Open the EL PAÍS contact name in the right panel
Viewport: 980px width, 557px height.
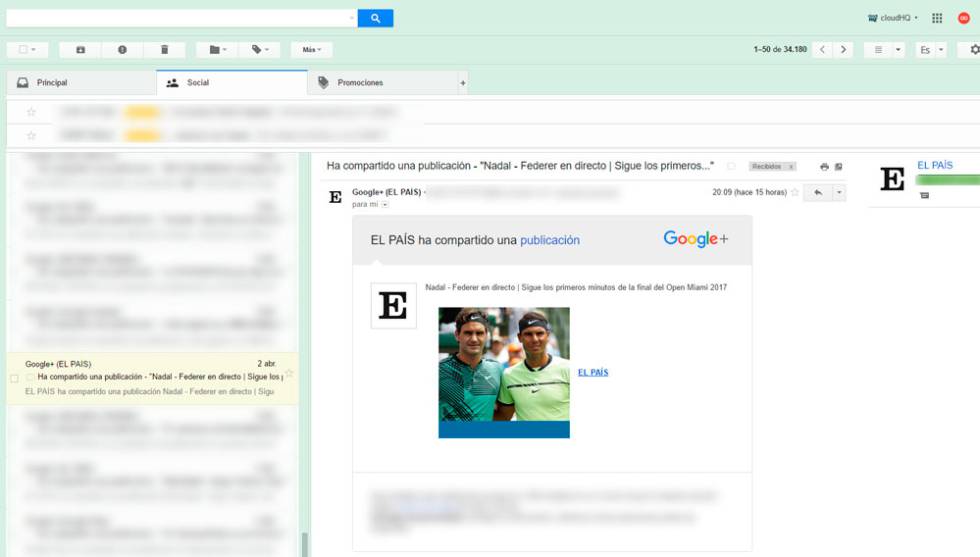(x=935, y=165)
